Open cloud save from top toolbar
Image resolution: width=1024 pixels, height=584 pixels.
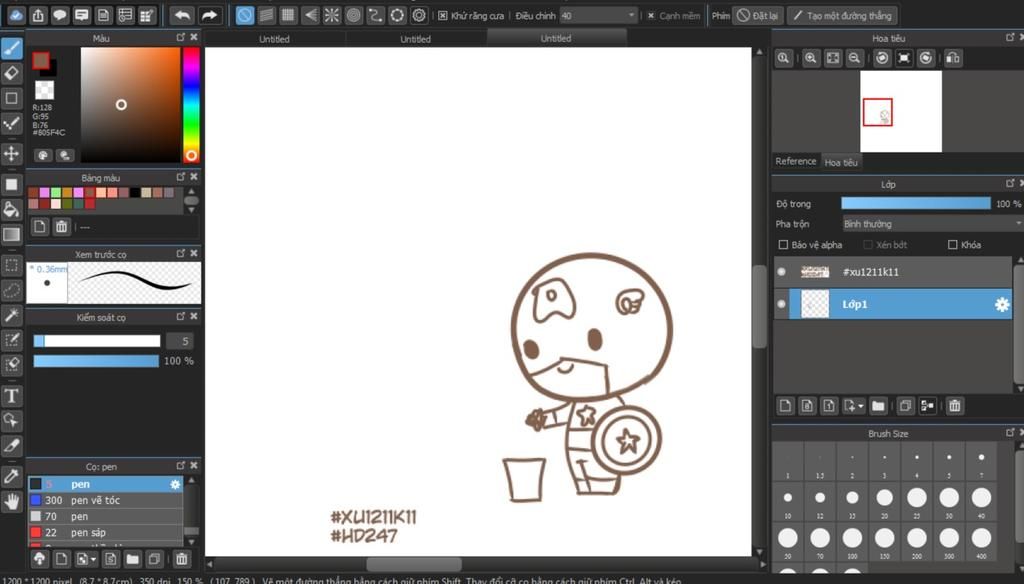click(x=16, y=15)
